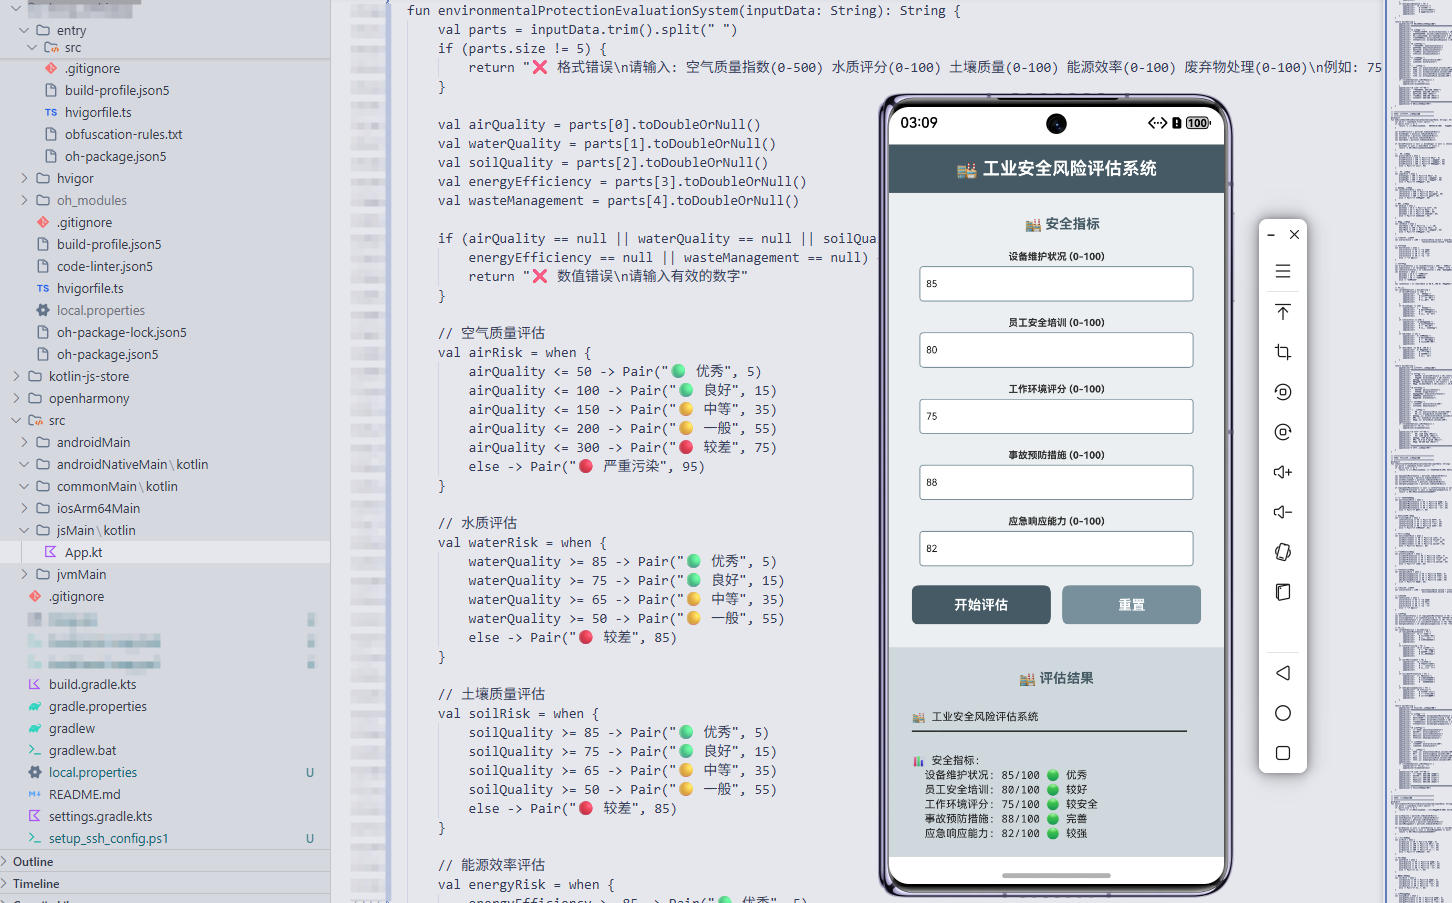
Task: Click the emulator fold screen icon
Action: pos(1283,592)
